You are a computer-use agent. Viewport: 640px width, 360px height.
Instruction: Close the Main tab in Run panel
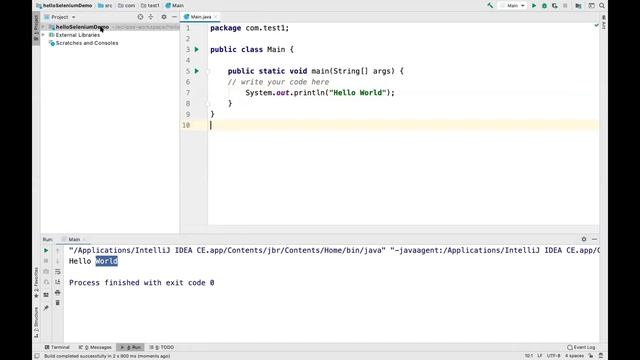(x=84, y=240)
